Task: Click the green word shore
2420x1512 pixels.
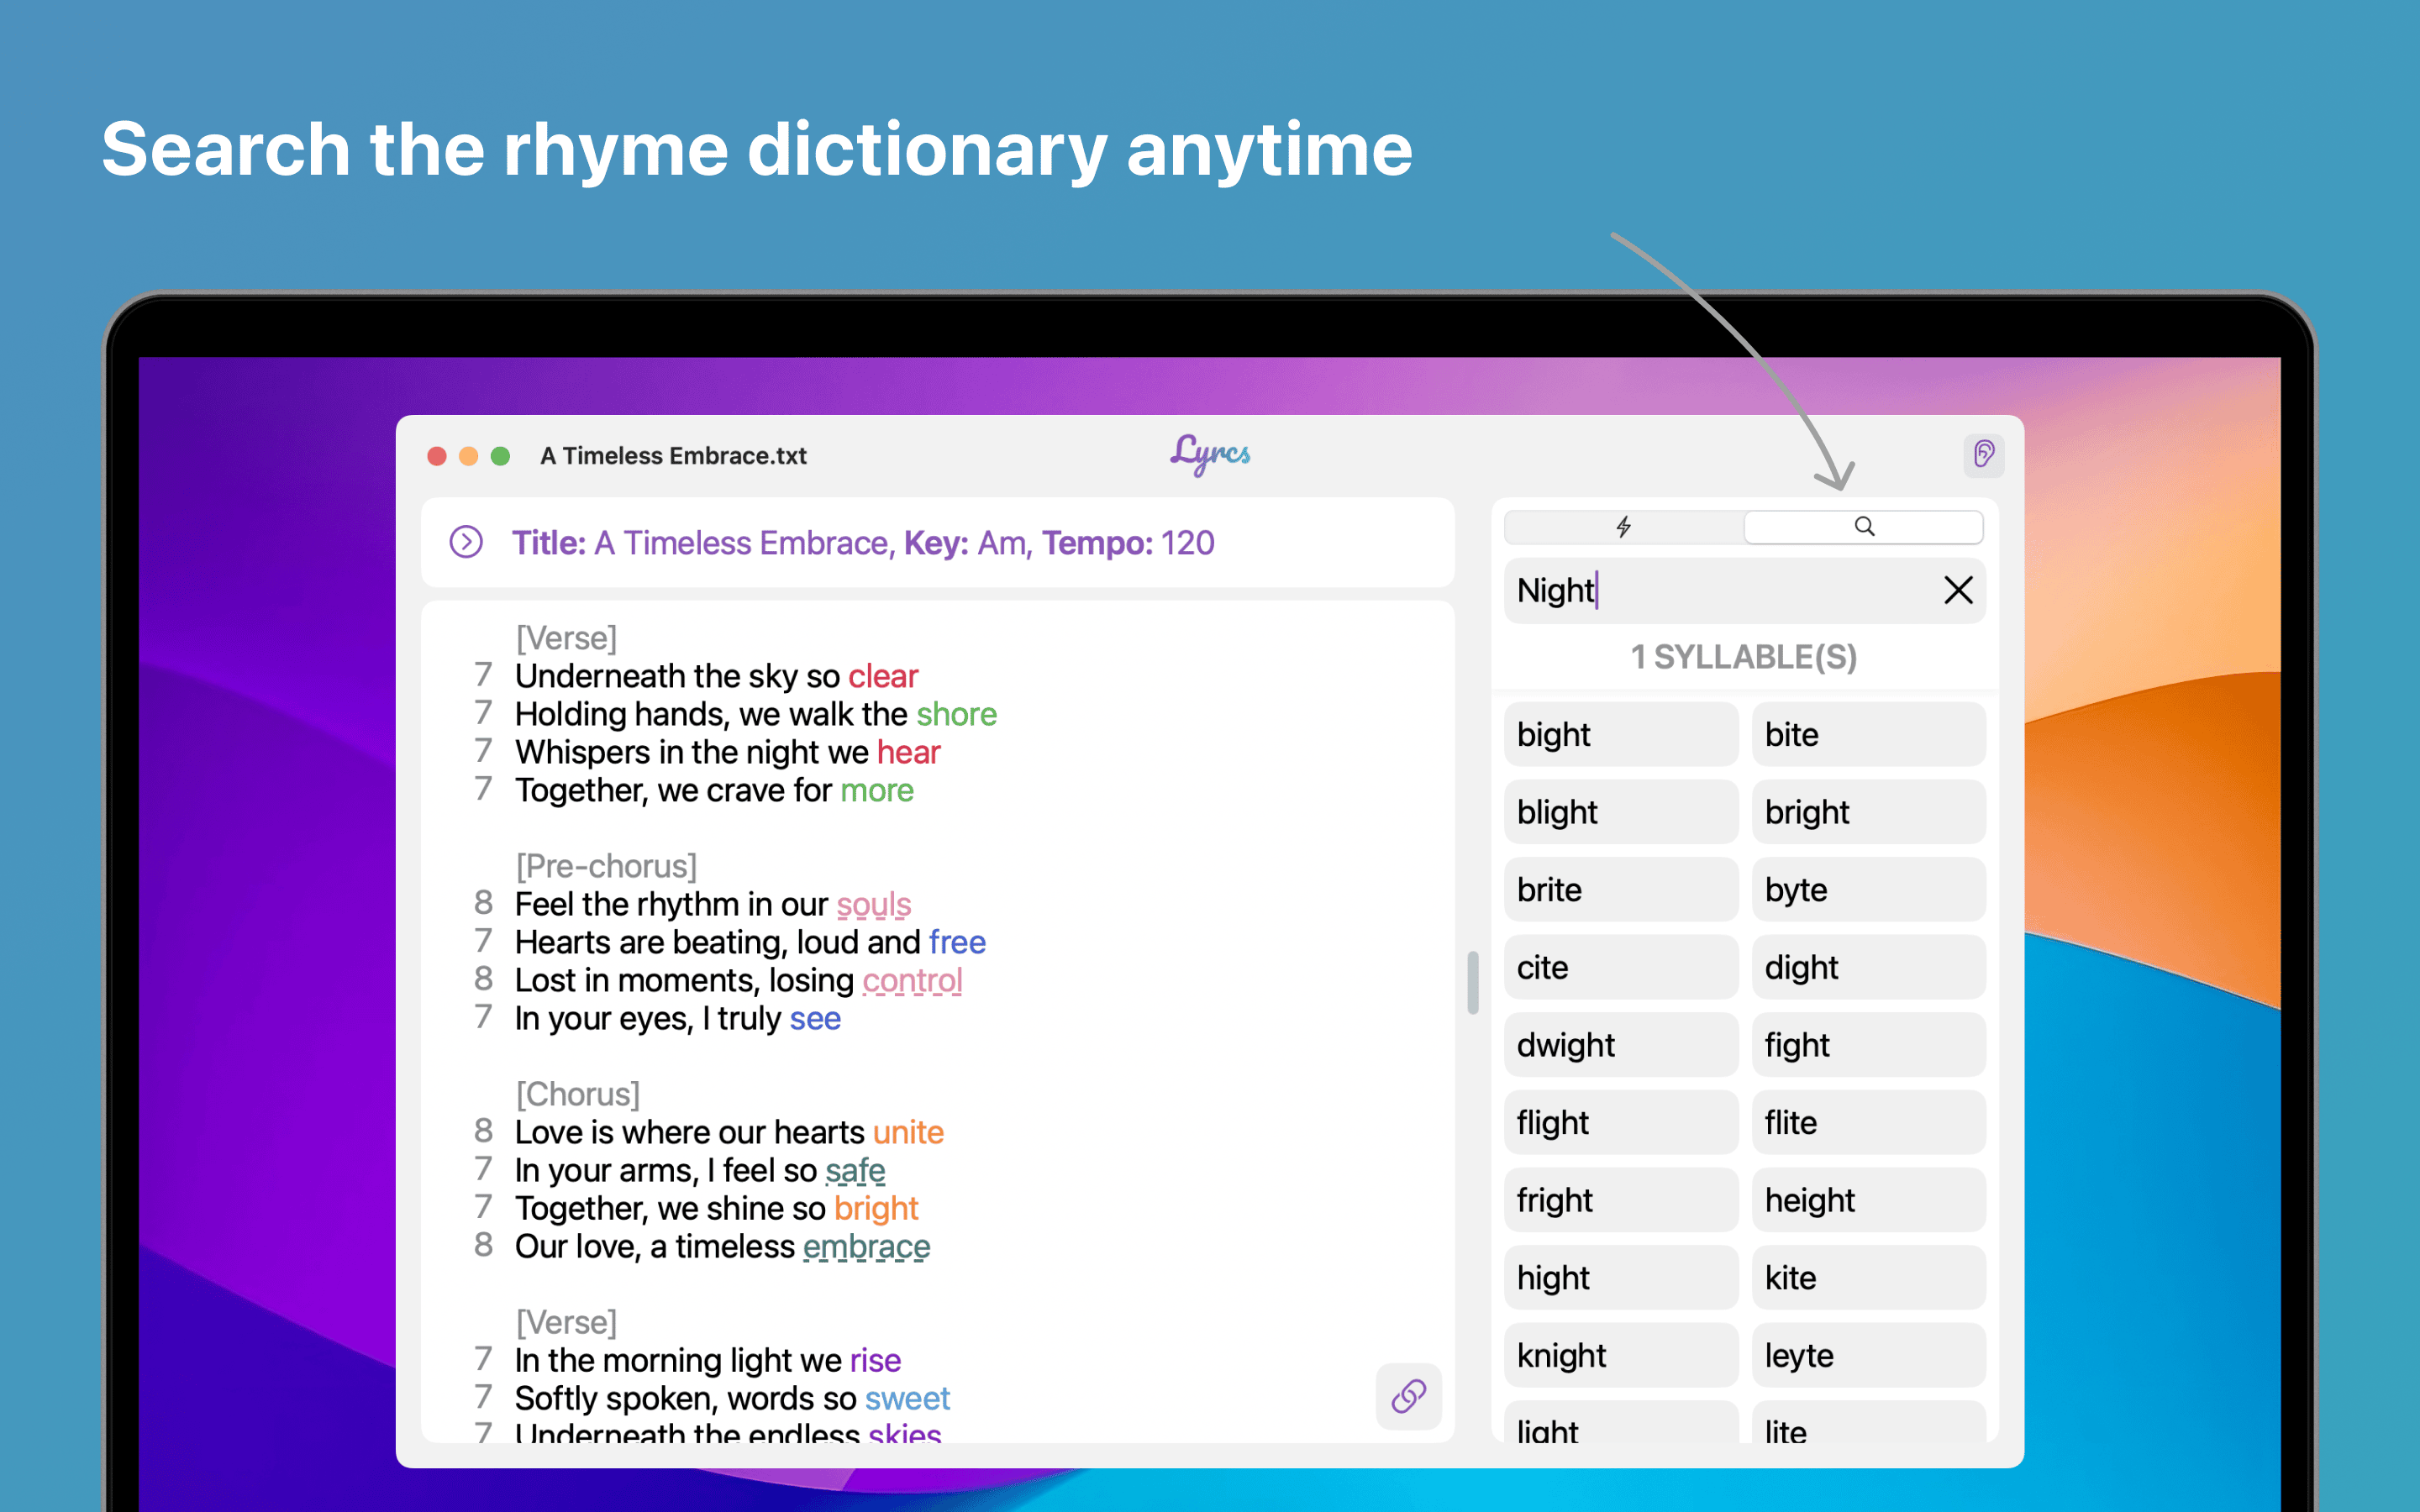Action: pos(956,714)
